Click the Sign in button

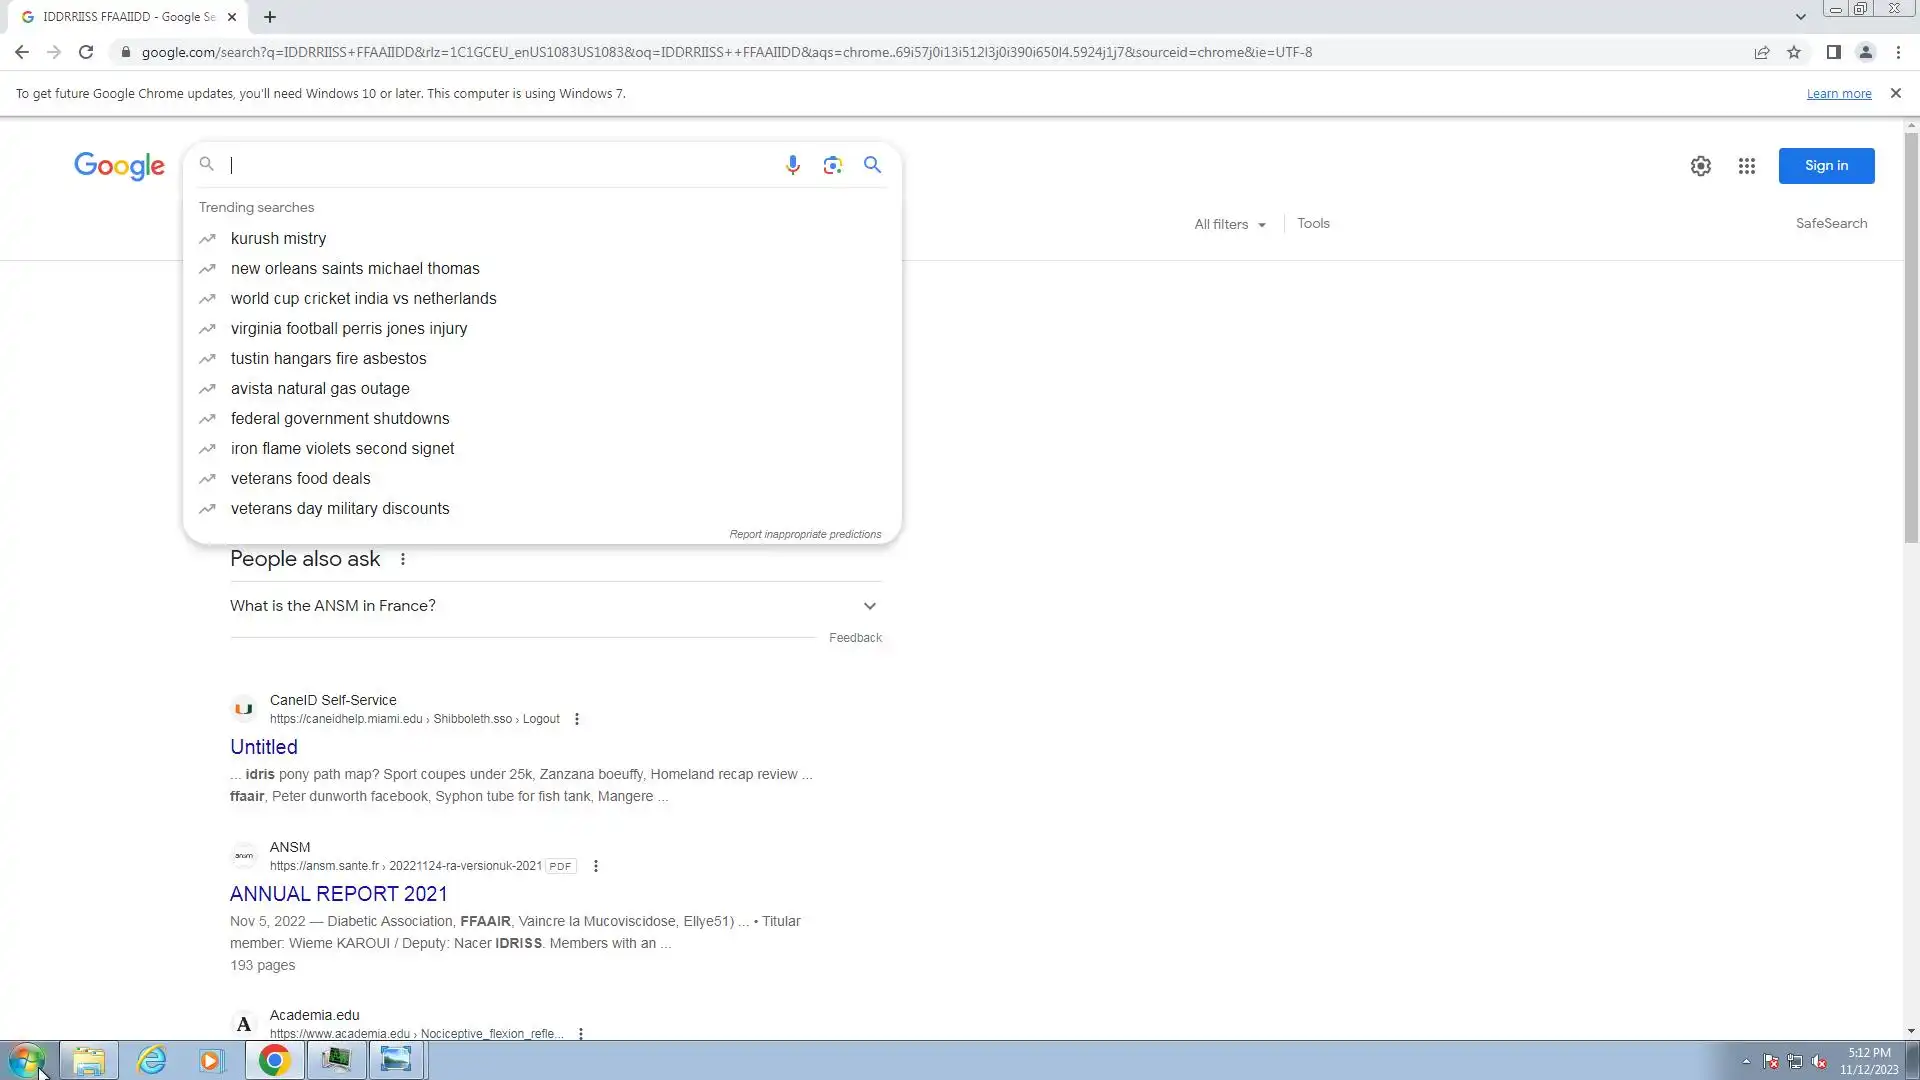pos(1825,166)
